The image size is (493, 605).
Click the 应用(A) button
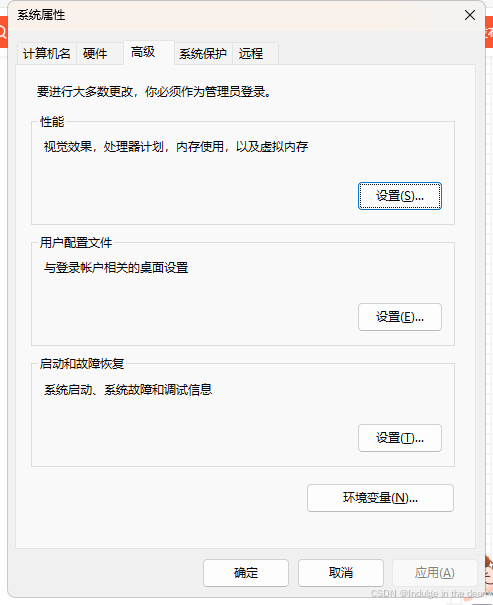pyautogui.click(x=435, y=573)
